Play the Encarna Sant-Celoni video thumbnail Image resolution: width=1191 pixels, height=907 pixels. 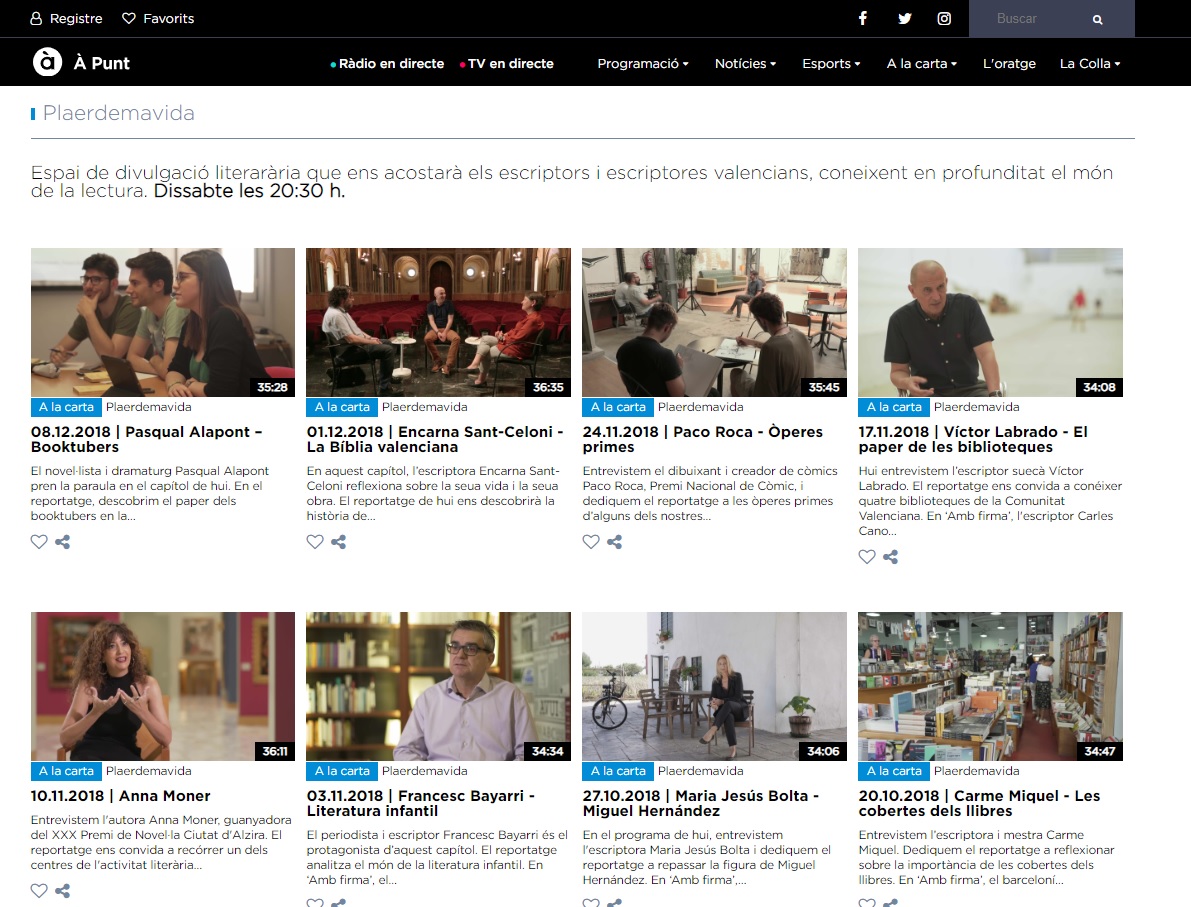(x=438, y=322)
